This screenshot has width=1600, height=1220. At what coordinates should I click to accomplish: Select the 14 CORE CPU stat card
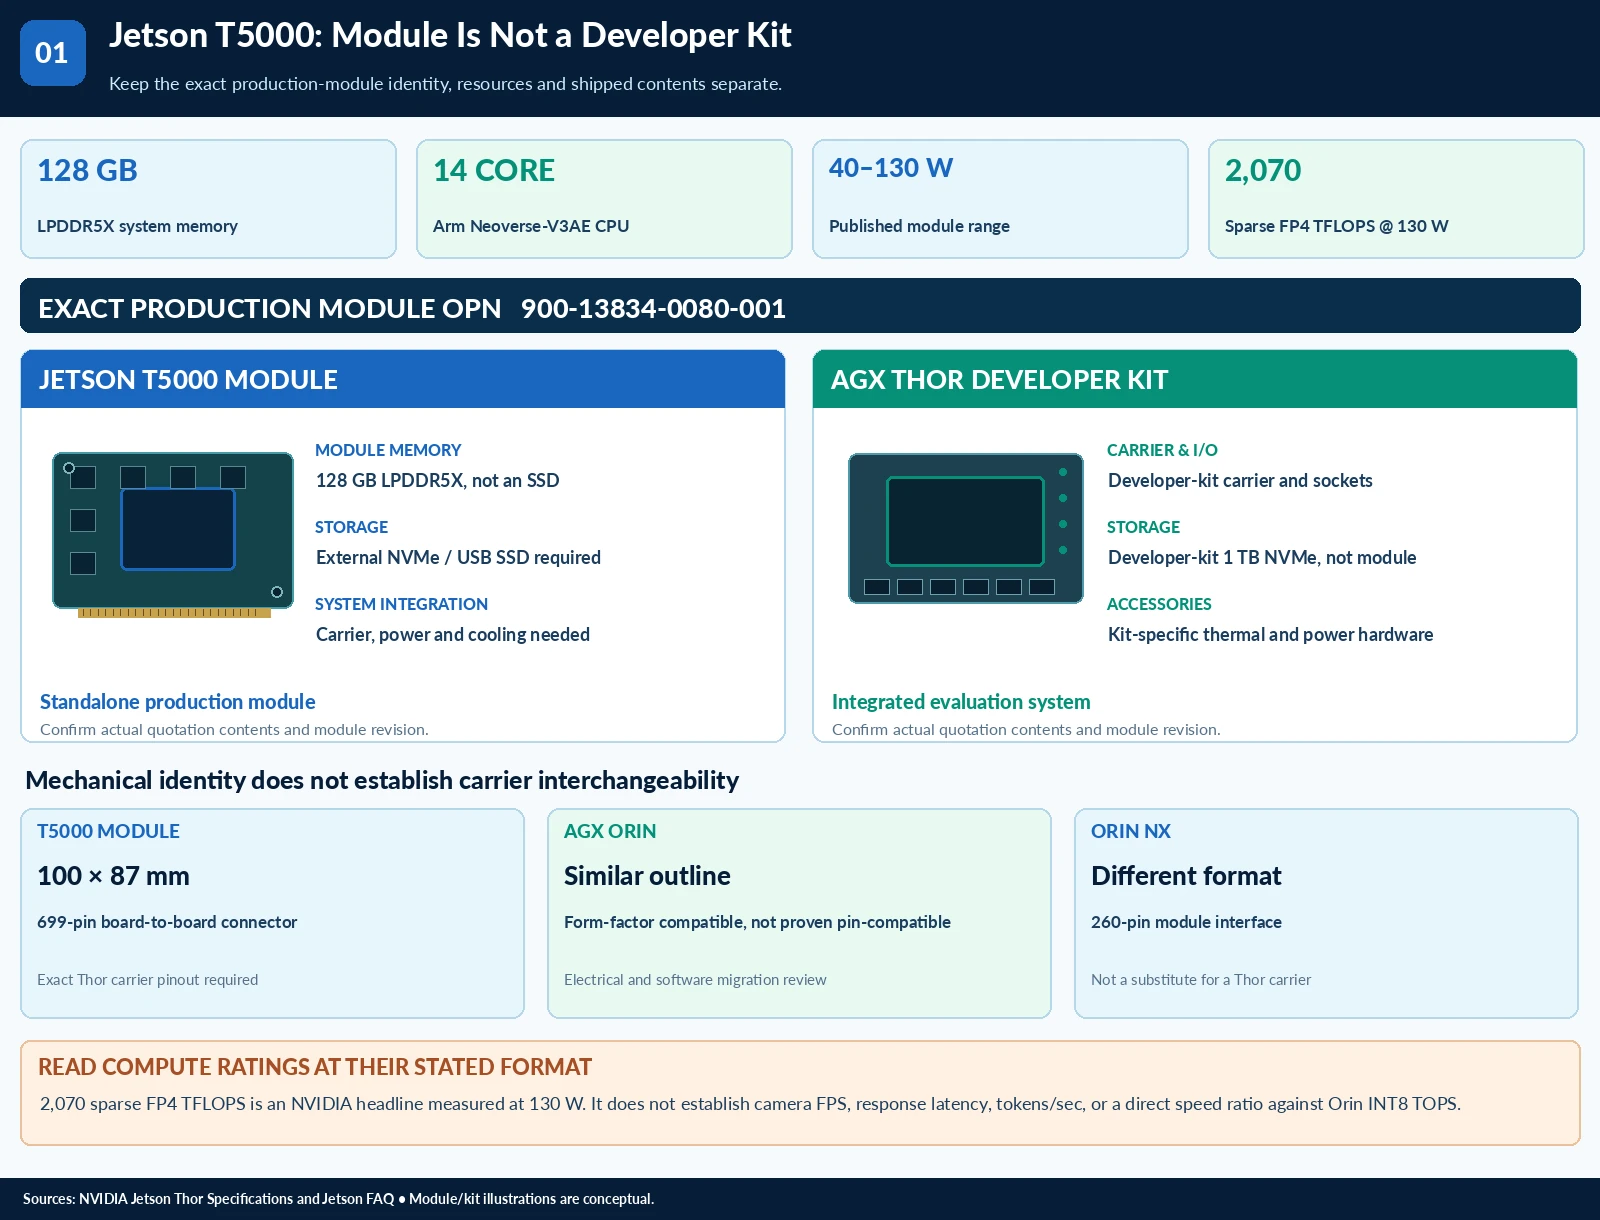click(x=604, y=199)
